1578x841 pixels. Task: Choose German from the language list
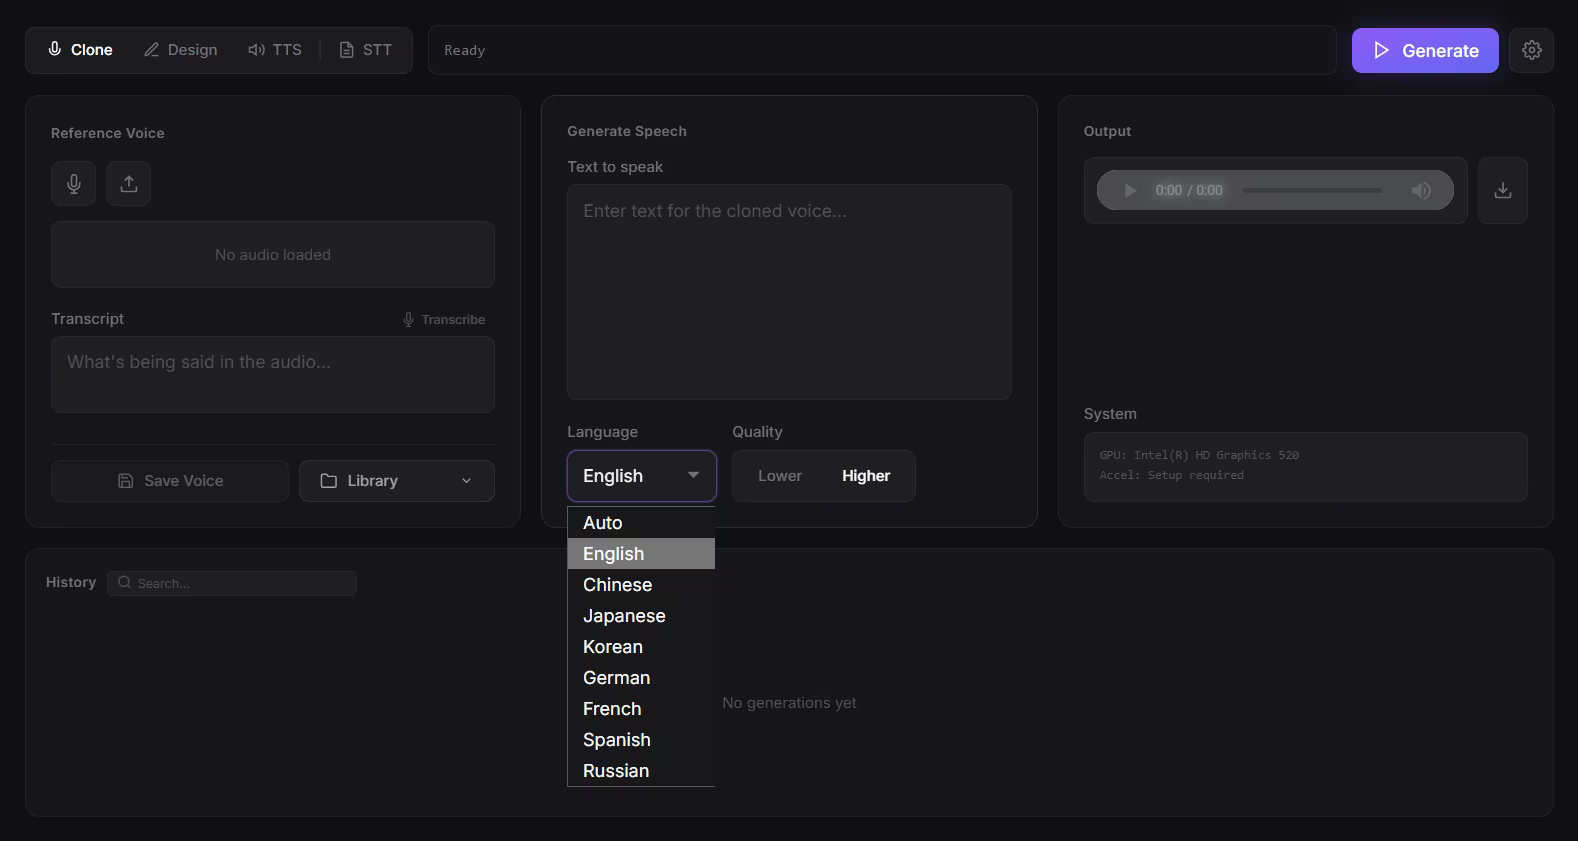pyautogui.click(x=641, y=678)
